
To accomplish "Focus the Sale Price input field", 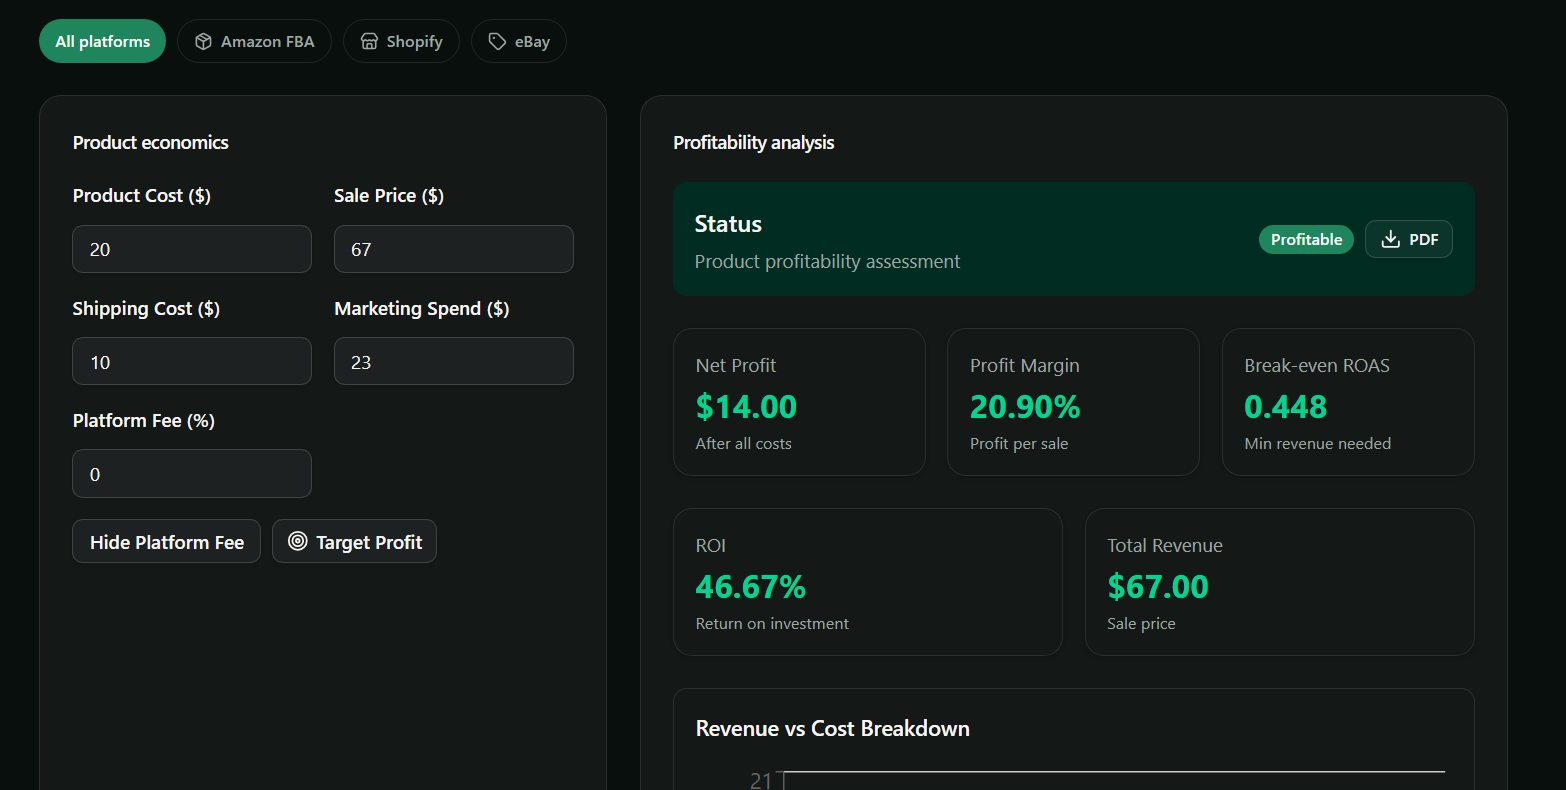I will pyautogui.click(x=454, y=249).
